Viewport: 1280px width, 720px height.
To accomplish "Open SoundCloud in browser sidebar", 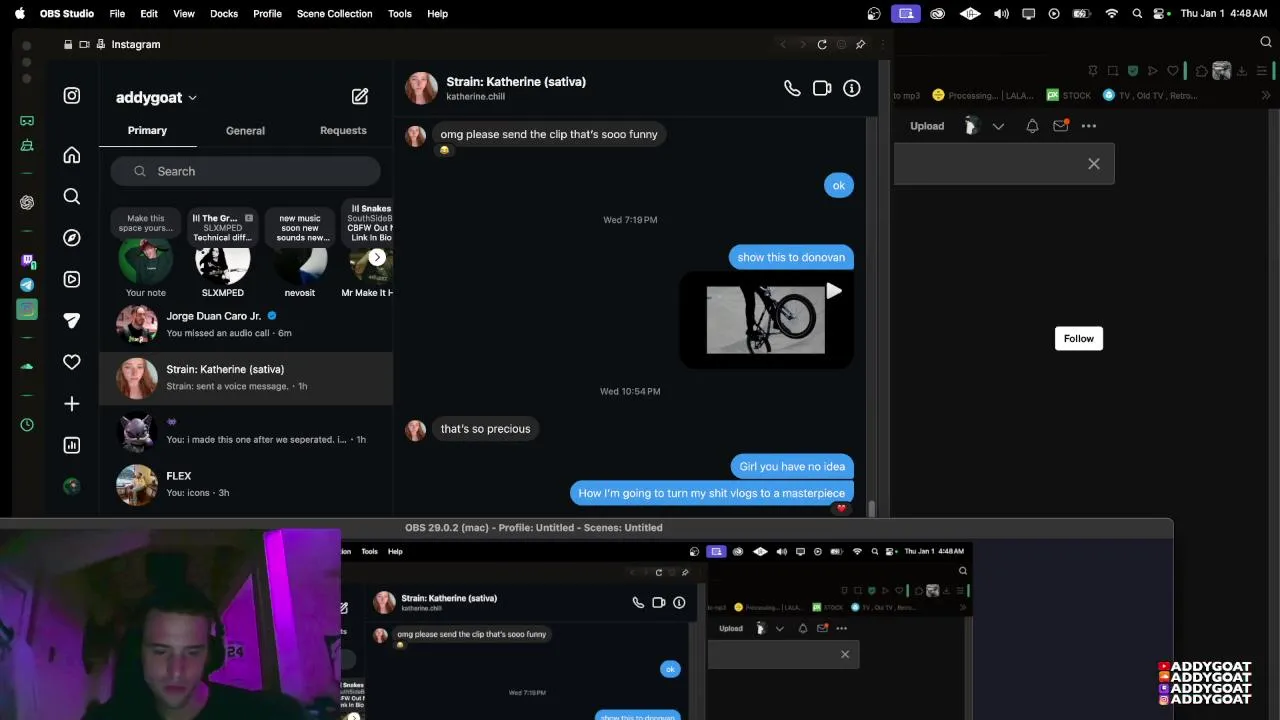I will (x=27, y=367).
